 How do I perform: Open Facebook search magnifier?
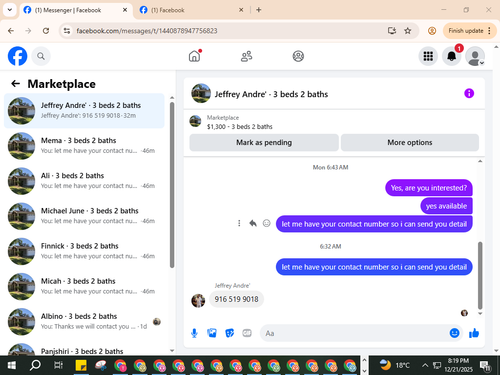tap(41, 56)
